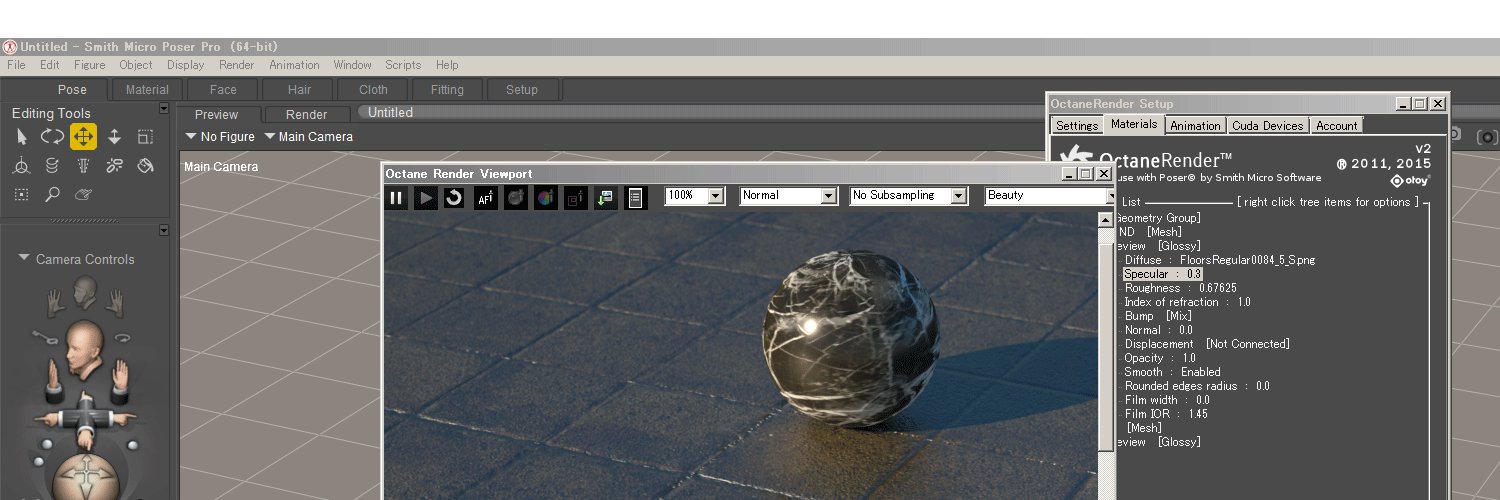Toggle the animating key icon in Camera Controls
Image resolution: width=1500 pixels, height=500 pixels.
tap(42, 335)
